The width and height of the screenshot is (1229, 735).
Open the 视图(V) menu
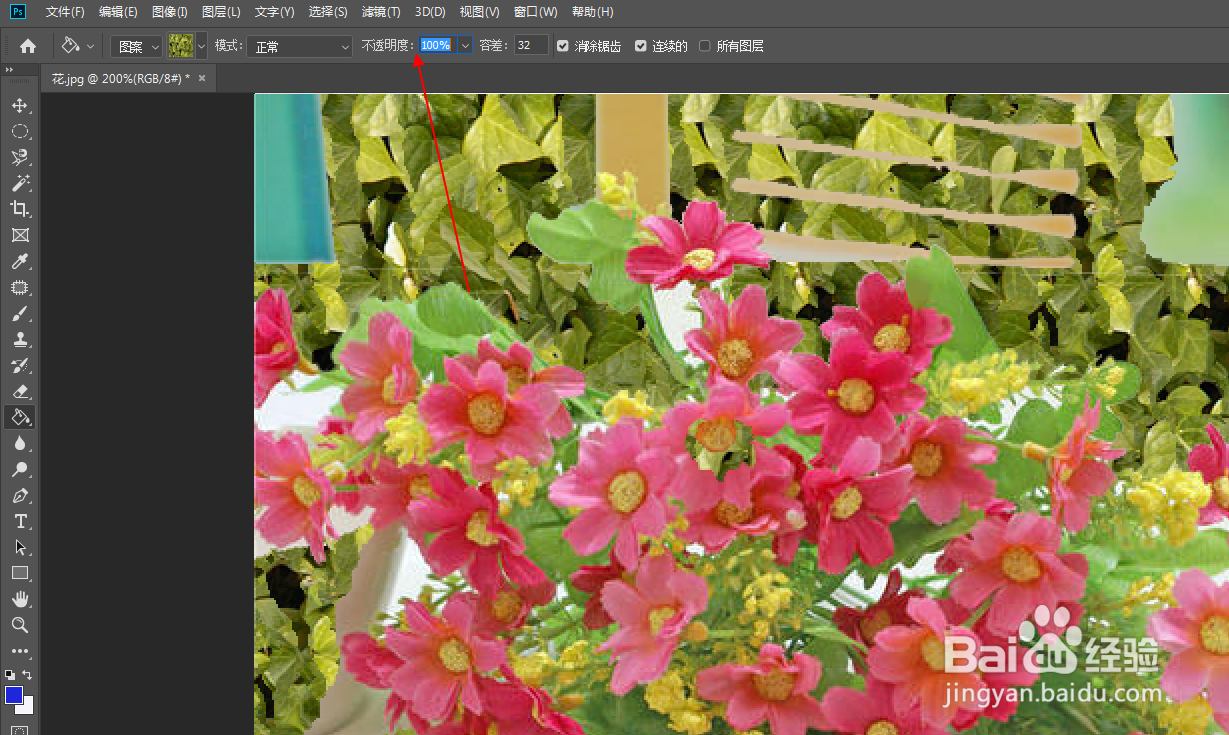tap(480, 12)
